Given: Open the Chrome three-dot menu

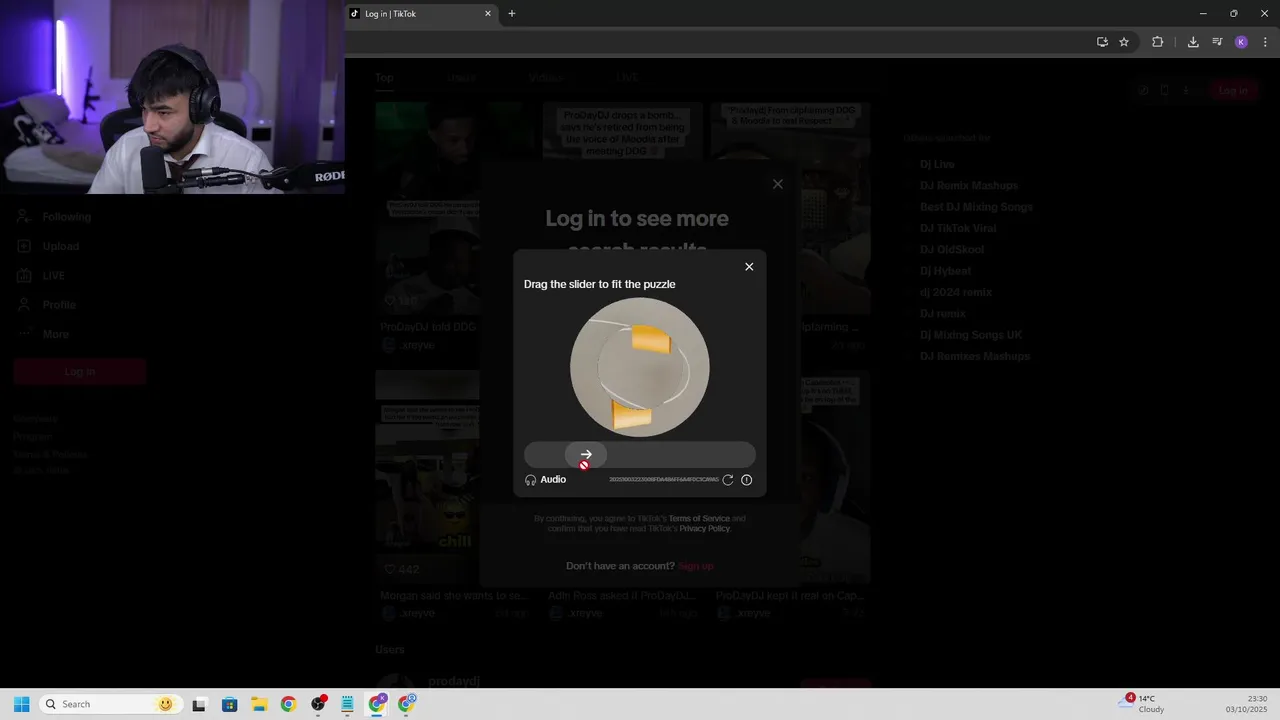Looking at the screenshot, I should click(x=1266, y=42).
